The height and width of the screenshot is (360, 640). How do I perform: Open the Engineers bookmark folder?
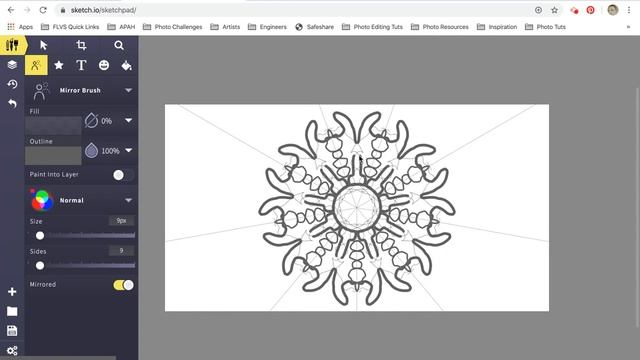click(x=267, y=27)
